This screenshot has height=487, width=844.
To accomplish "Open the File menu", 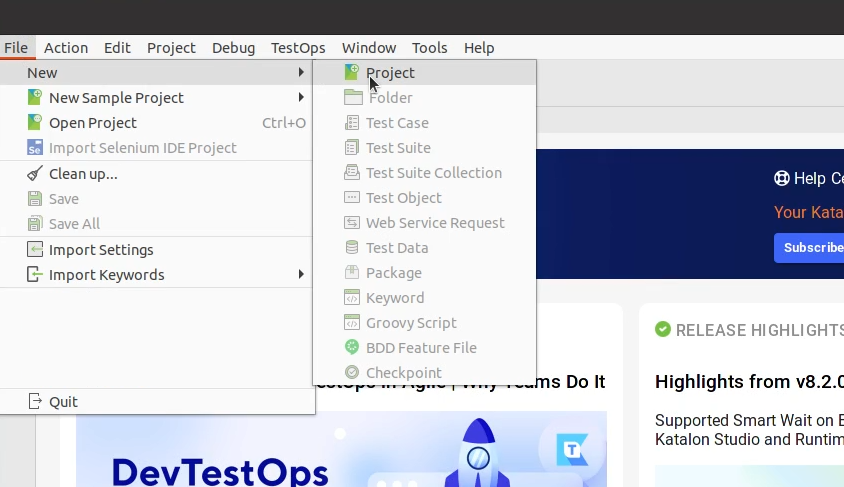I will [x=16, y=48].
